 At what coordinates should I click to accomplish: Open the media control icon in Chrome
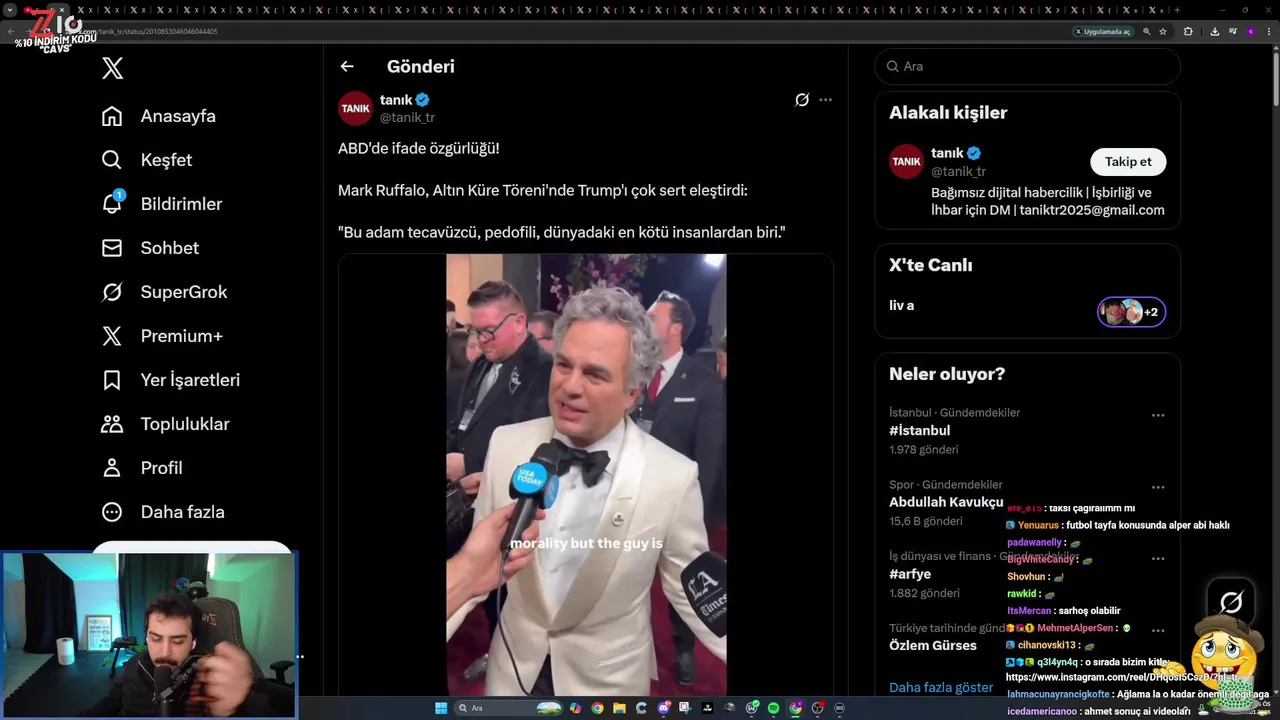click(1233, 32)
